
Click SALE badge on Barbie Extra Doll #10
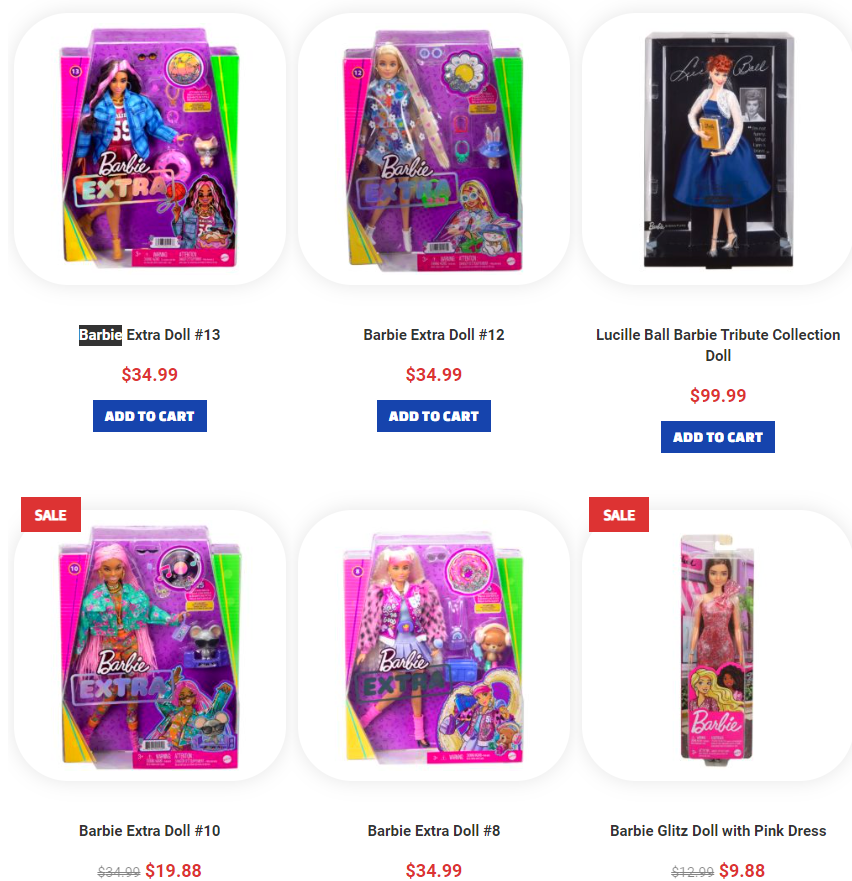tap(51, 515)
